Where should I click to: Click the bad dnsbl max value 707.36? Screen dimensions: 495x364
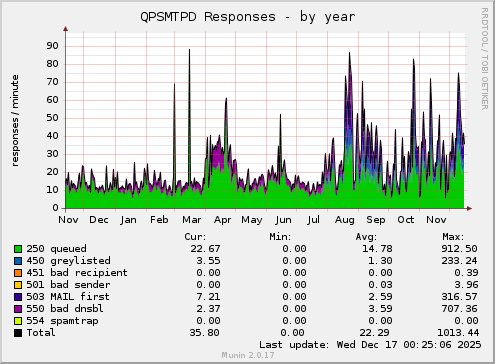click(x=460, y=309)
